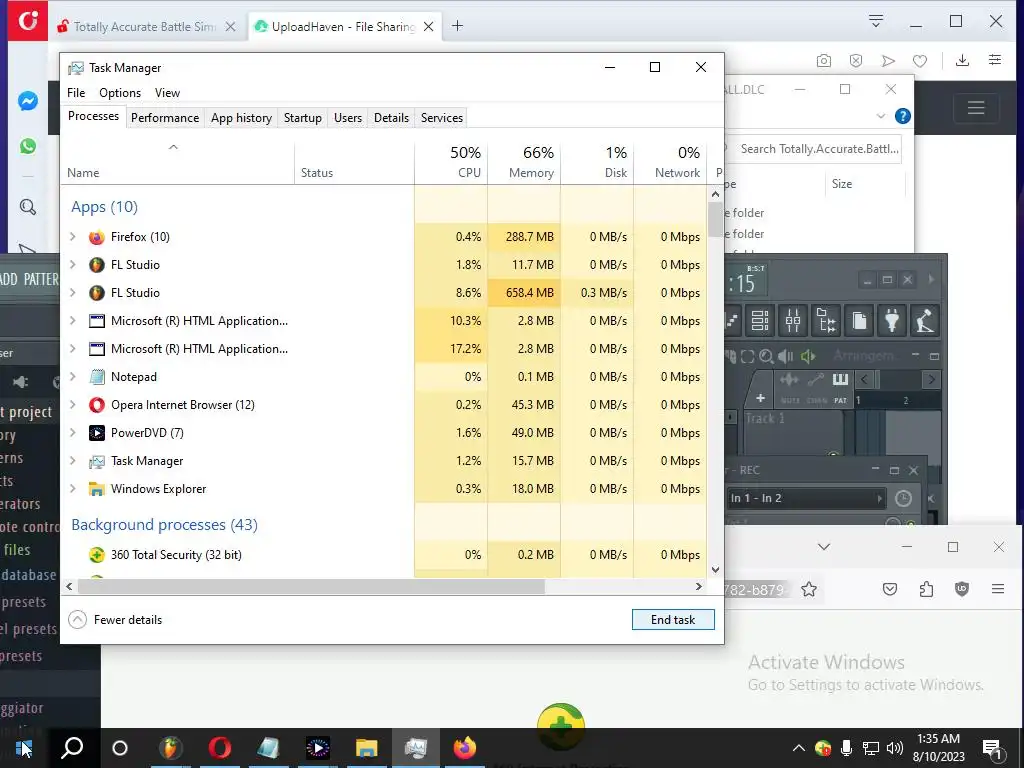Expand HTML Application row using 17.2% CPU
The height and width of the screenshot is (768, 1024).
[73, 349]
